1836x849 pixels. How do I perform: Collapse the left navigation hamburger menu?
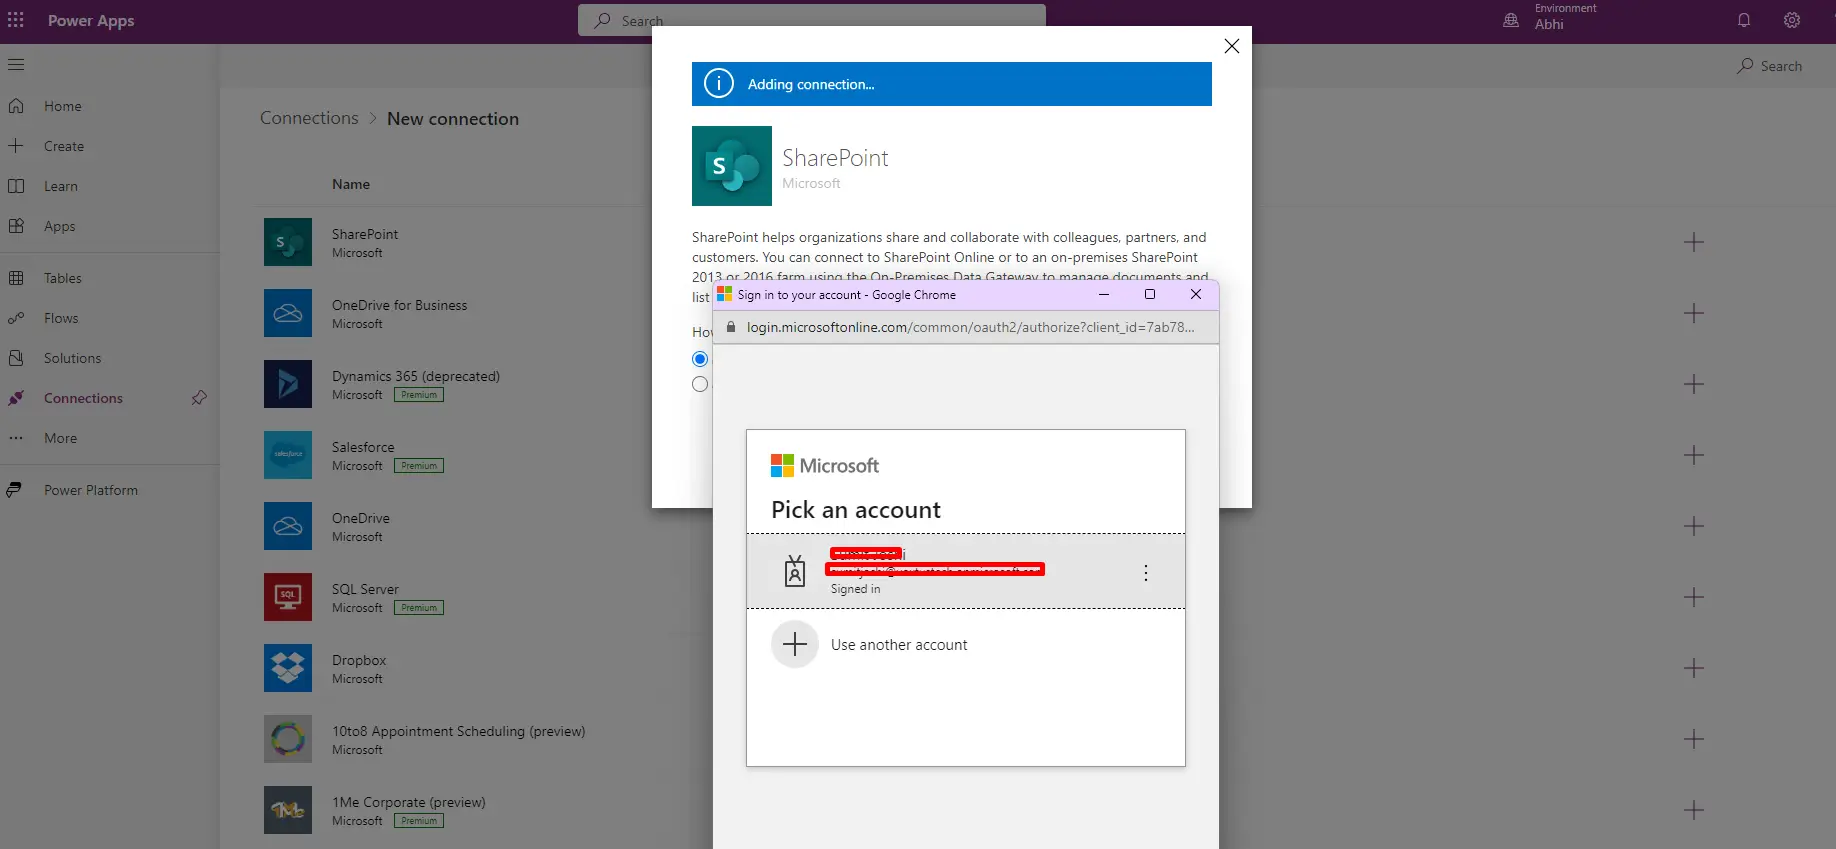tap(16, 65)
